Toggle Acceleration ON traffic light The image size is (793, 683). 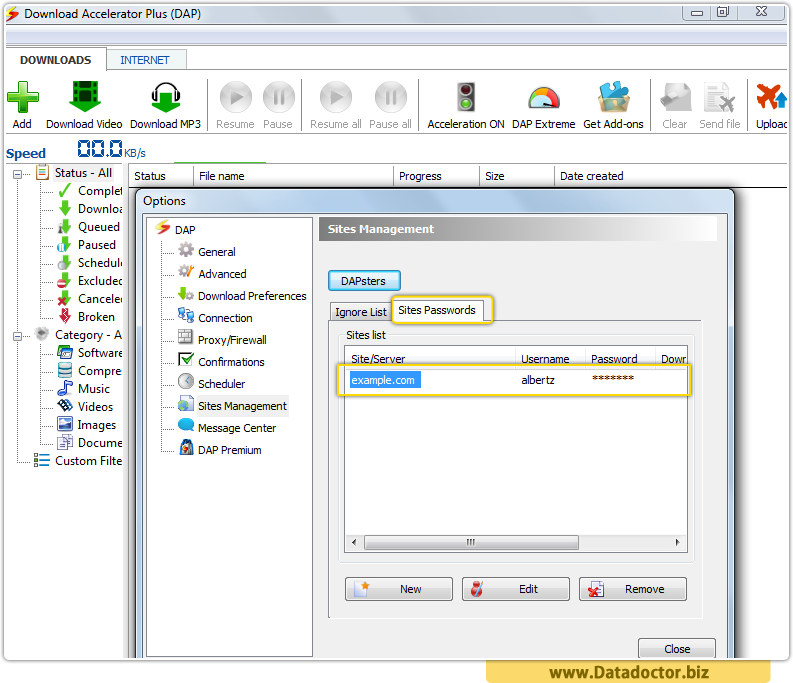click(x=466, y=97)
